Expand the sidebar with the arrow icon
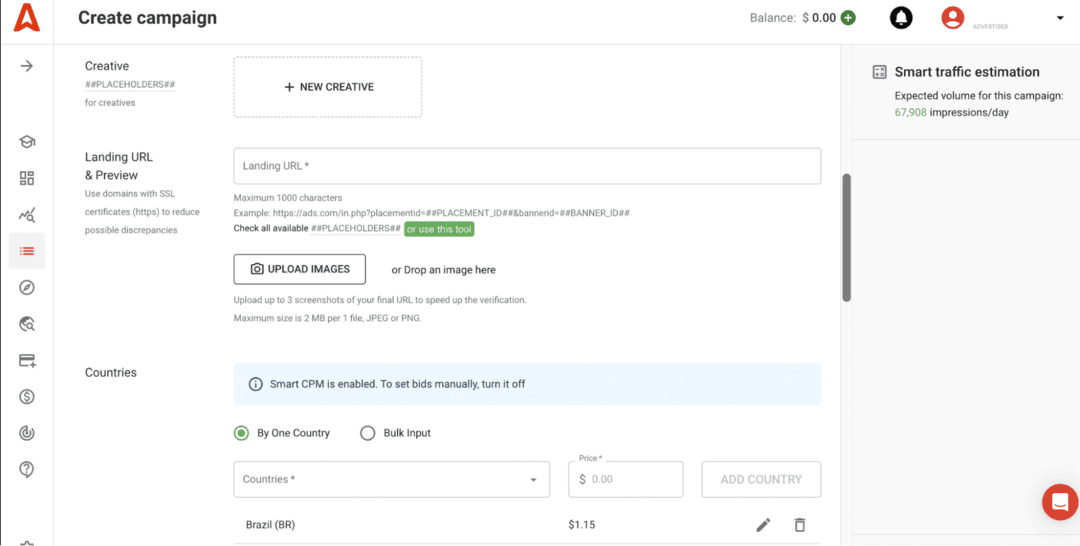Screen dimensions: 1080x546 click(27, 66)
